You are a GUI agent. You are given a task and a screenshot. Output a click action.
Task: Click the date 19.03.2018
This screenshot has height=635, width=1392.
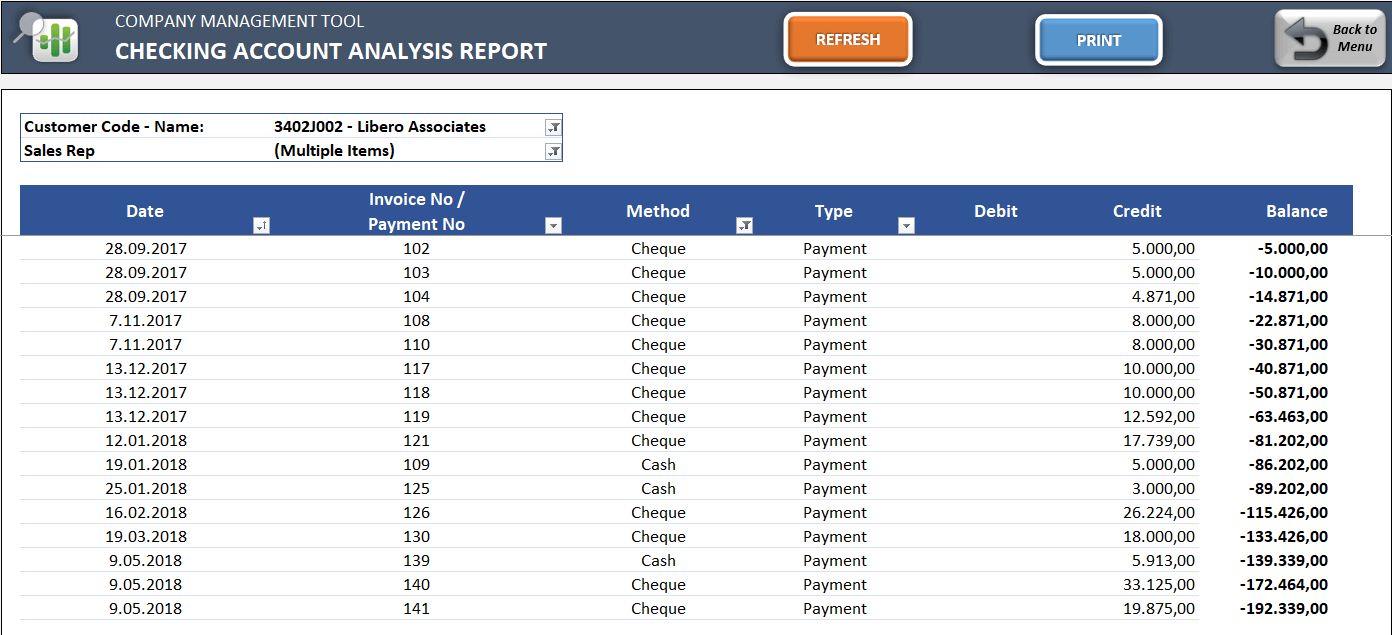pyautogui.click(x=146, y=537)
